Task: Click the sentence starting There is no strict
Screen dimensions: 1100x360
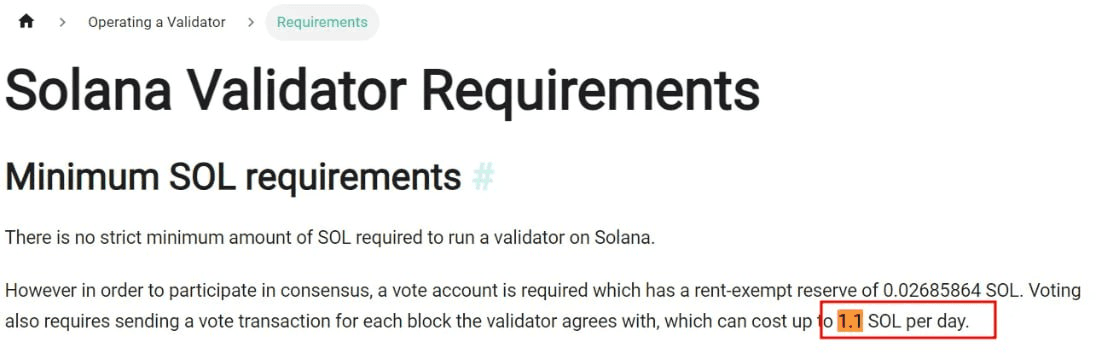Action: (x=330, y=237)
